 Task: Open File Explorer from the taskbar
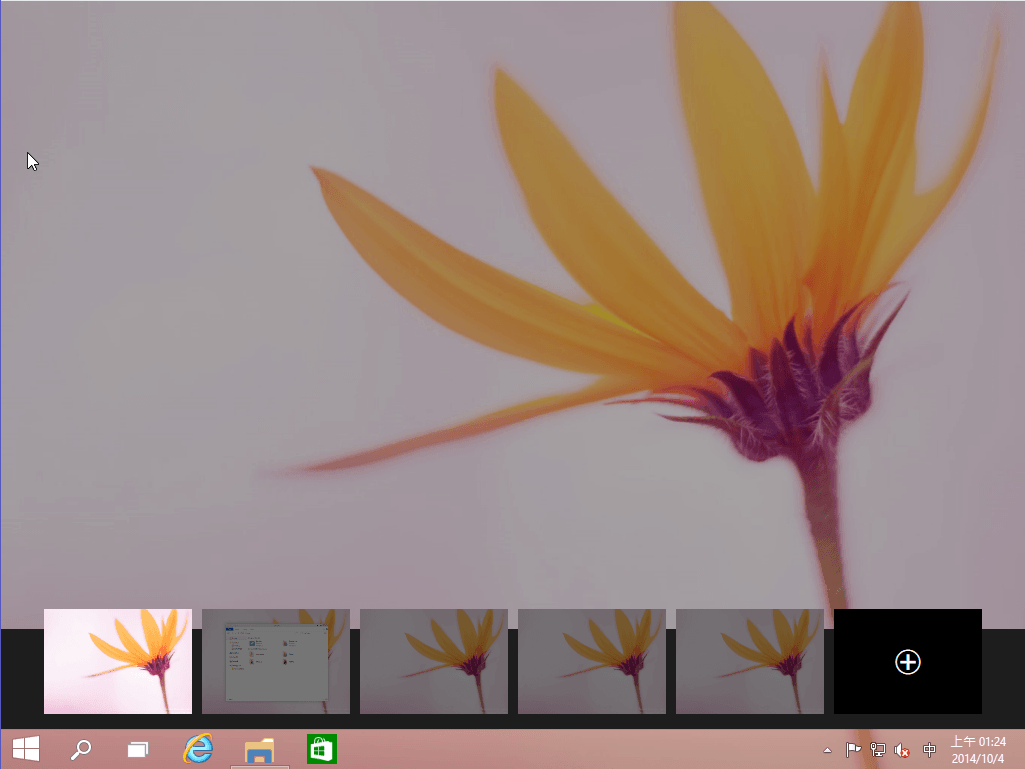(x=260, y=749)
